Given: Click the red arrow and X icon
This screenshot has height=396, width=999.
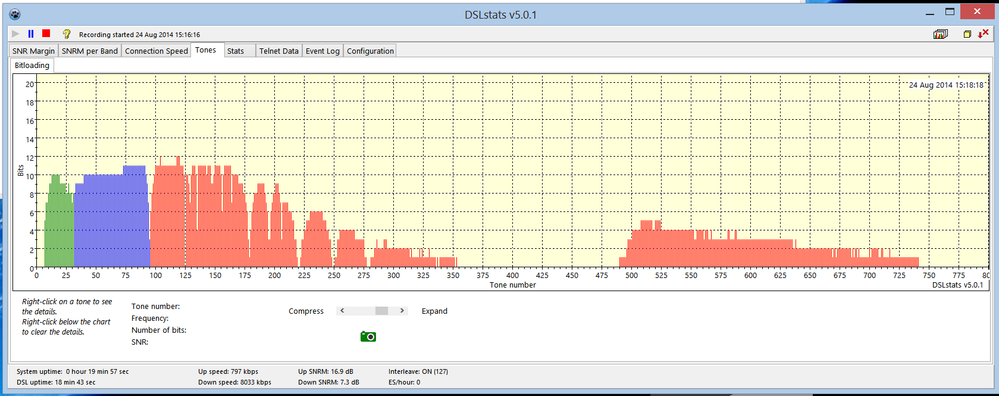Looking at the screenshot, I should coord(983,34).
